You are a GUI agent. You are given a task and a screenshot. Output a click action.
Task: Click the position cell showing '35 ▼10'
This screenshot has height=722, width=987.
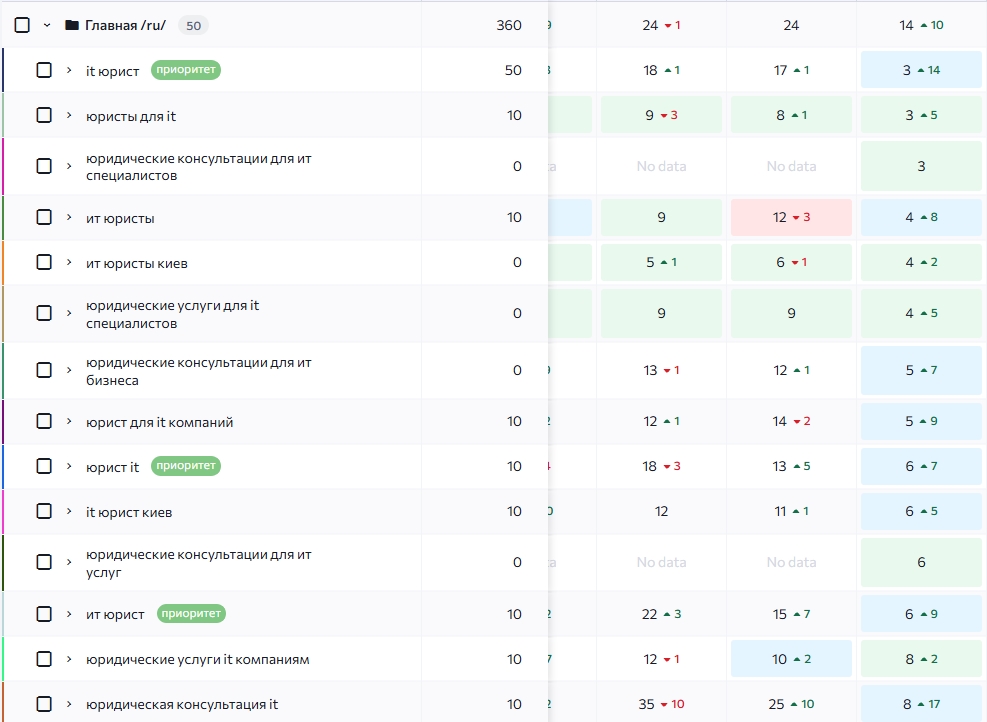point(661,704)
